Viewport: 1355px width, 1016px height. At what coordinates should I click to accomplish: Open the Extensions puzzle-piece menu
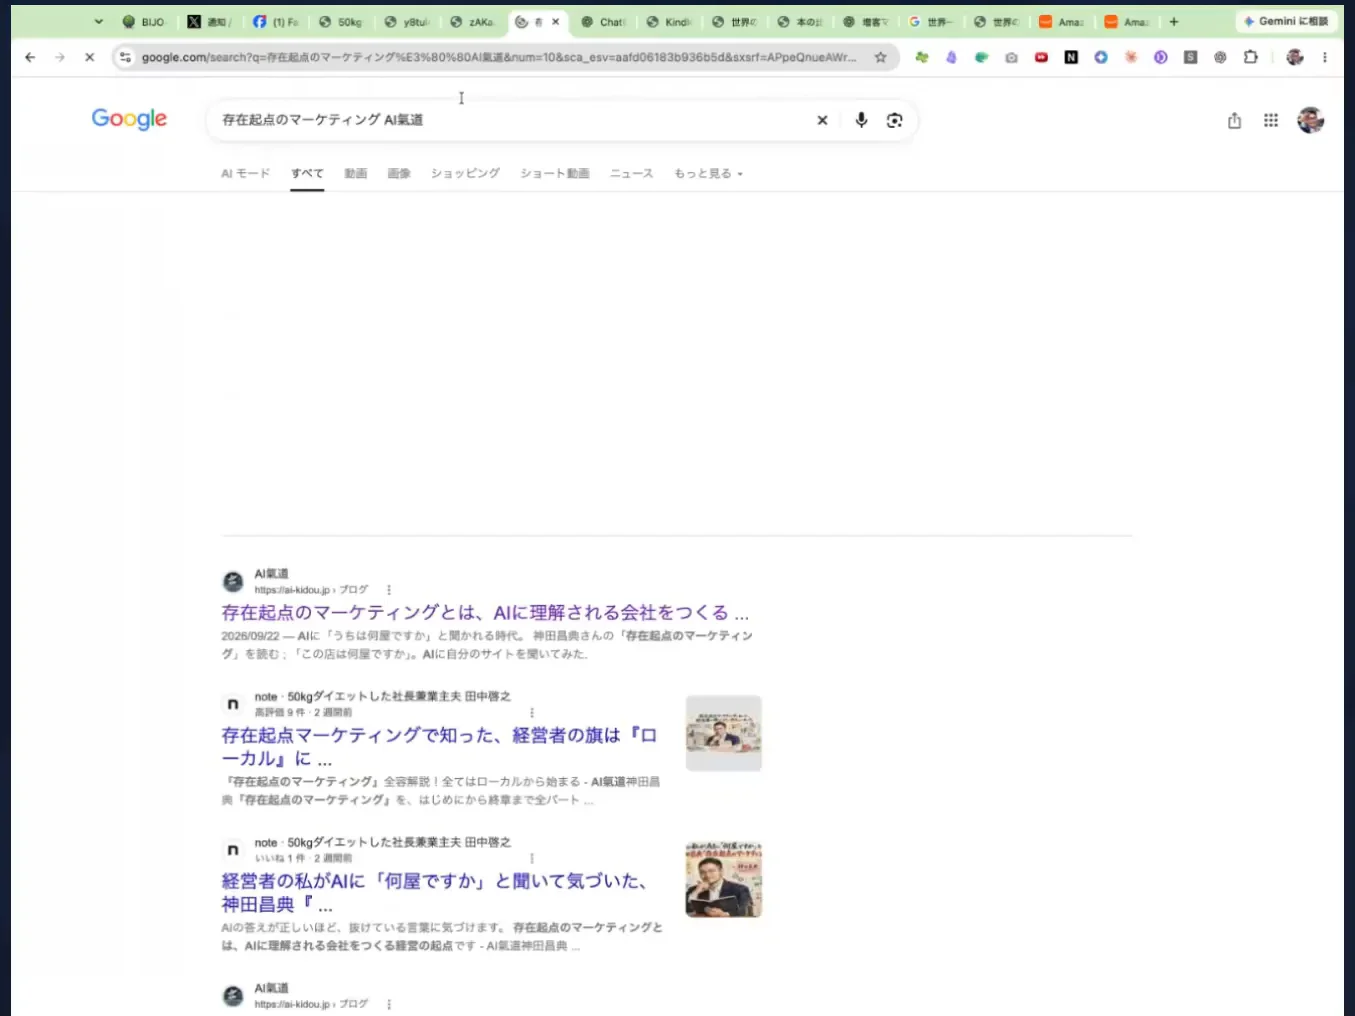pos(1250,58)
